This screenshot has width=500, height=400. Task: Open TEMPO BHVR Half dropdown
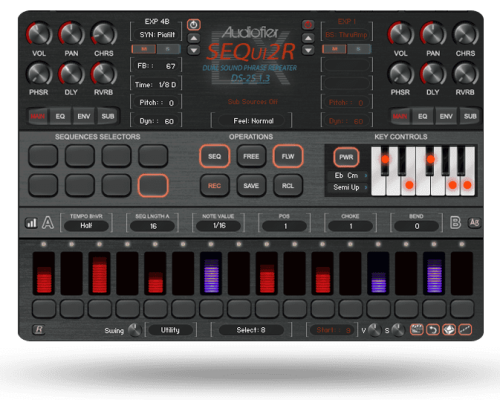click(x=86, y=226)
